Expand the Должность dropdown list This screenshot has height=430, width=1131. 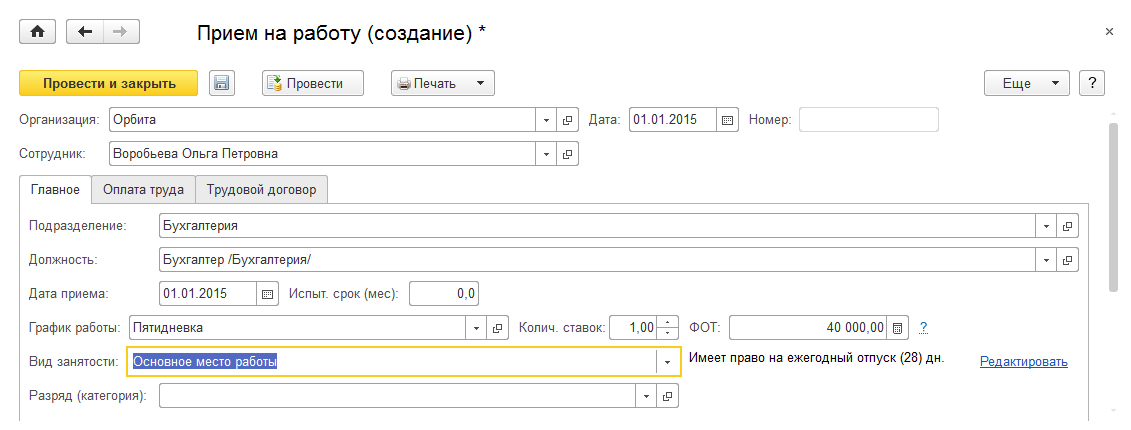tap(1047, 260)
